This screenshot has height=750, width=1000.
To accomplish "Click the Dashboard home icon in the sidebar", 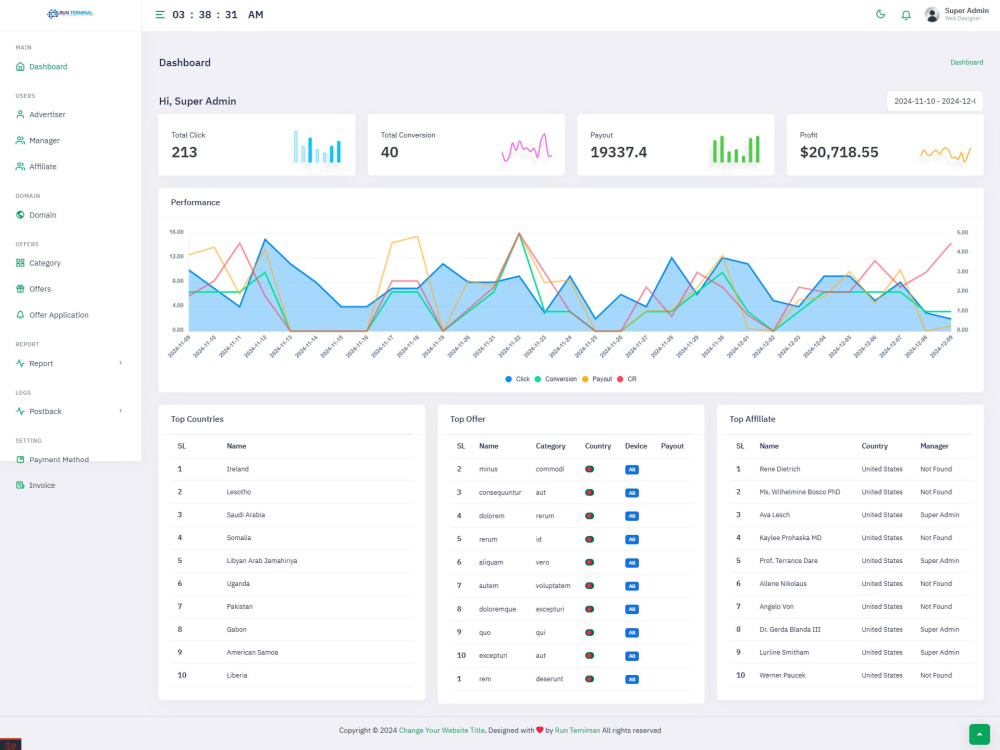I will 20,66.
